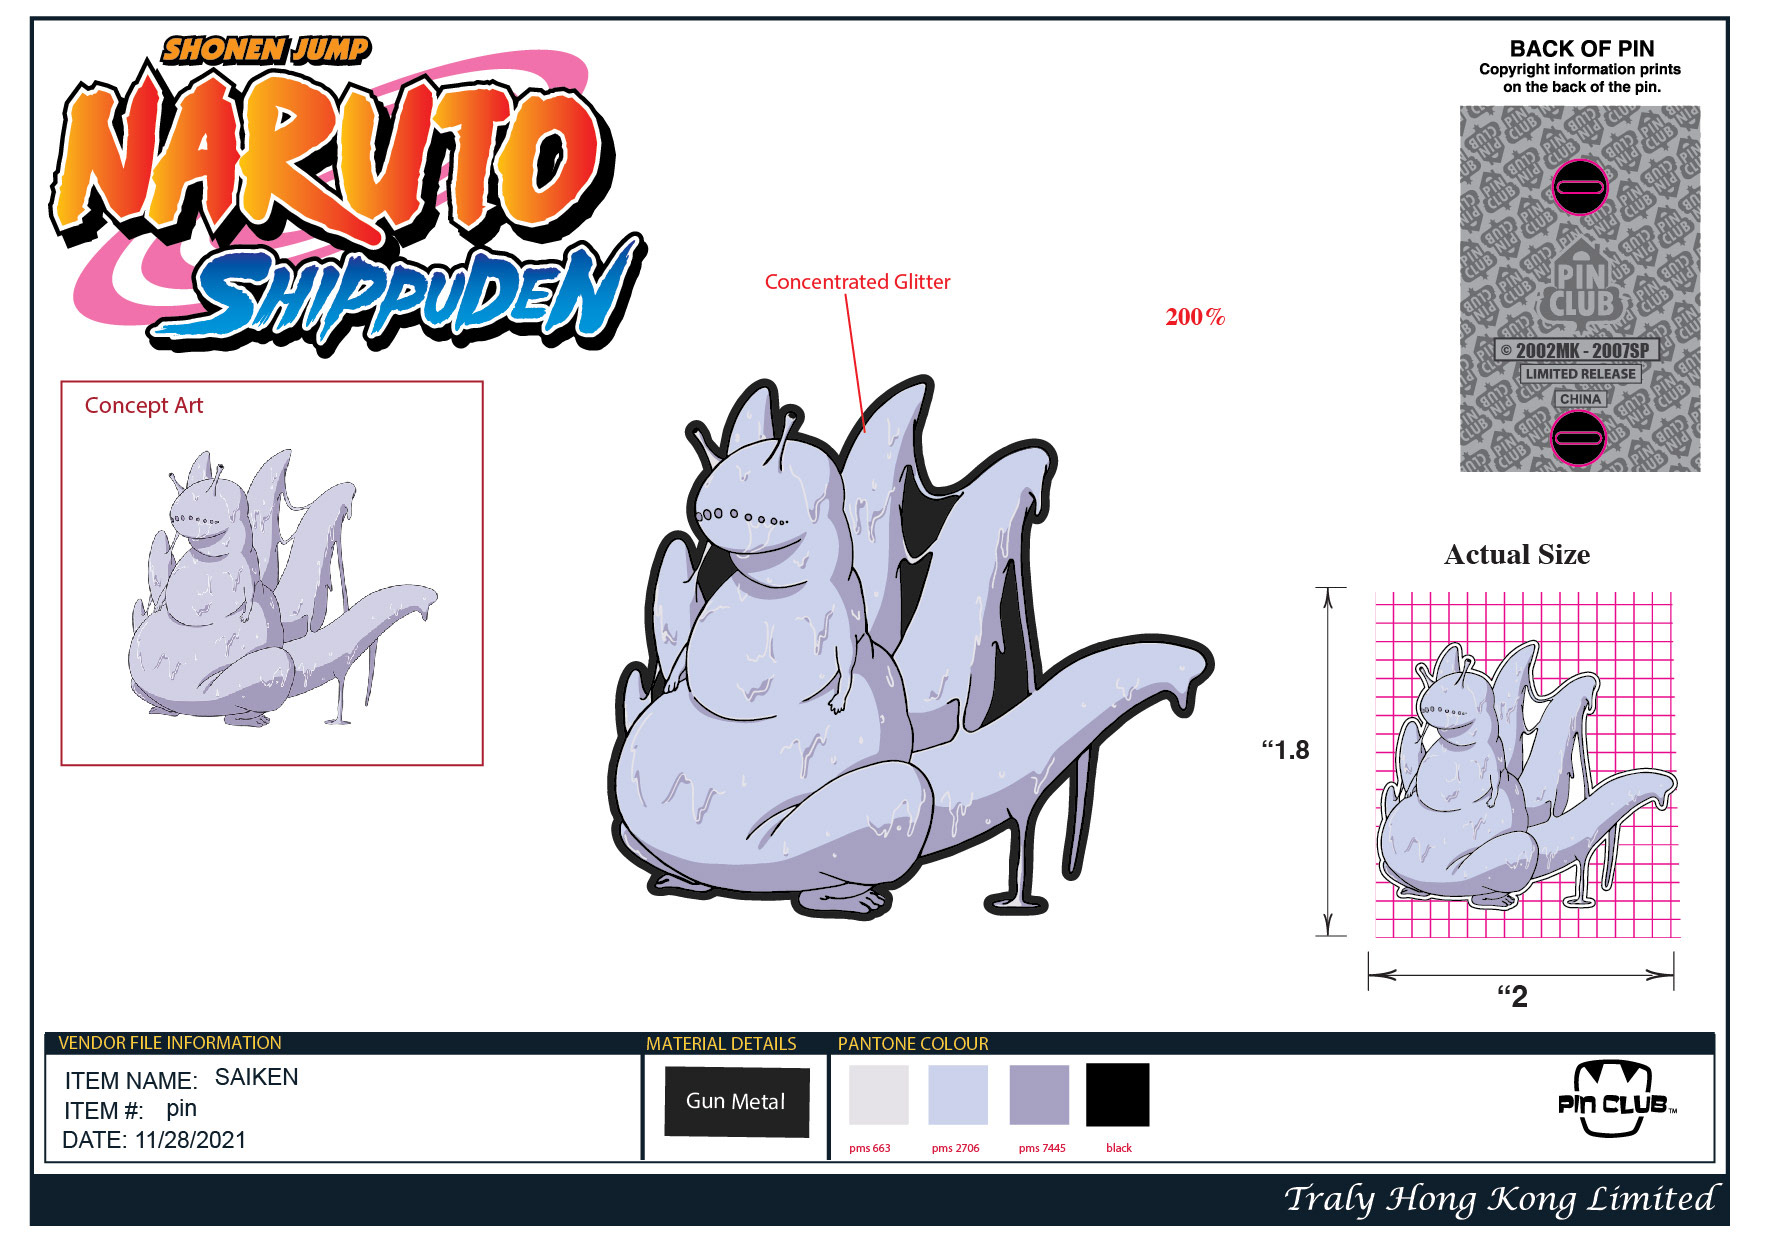
Task: Select the Concept Art sketch thumbnail
Action: pos(283,588)
